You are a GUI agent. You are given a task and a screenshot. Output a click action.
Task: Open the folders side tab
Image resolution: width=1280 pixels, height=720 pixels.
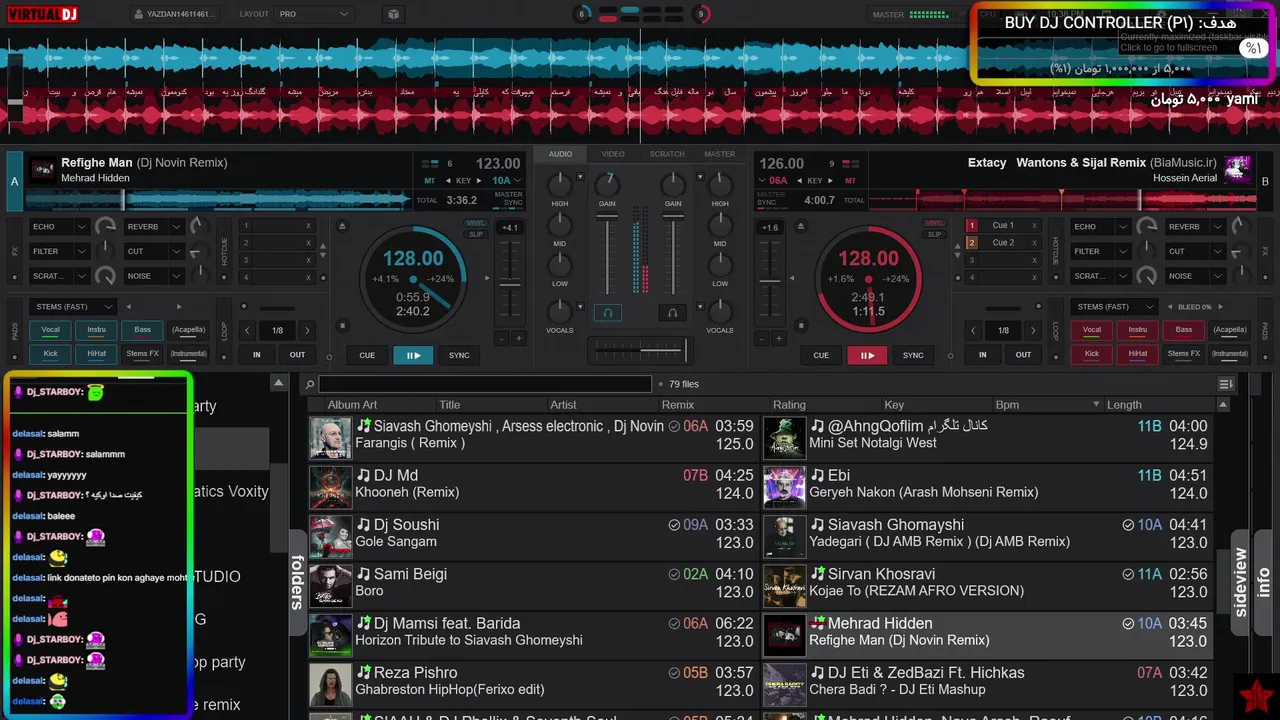[297, 582]
